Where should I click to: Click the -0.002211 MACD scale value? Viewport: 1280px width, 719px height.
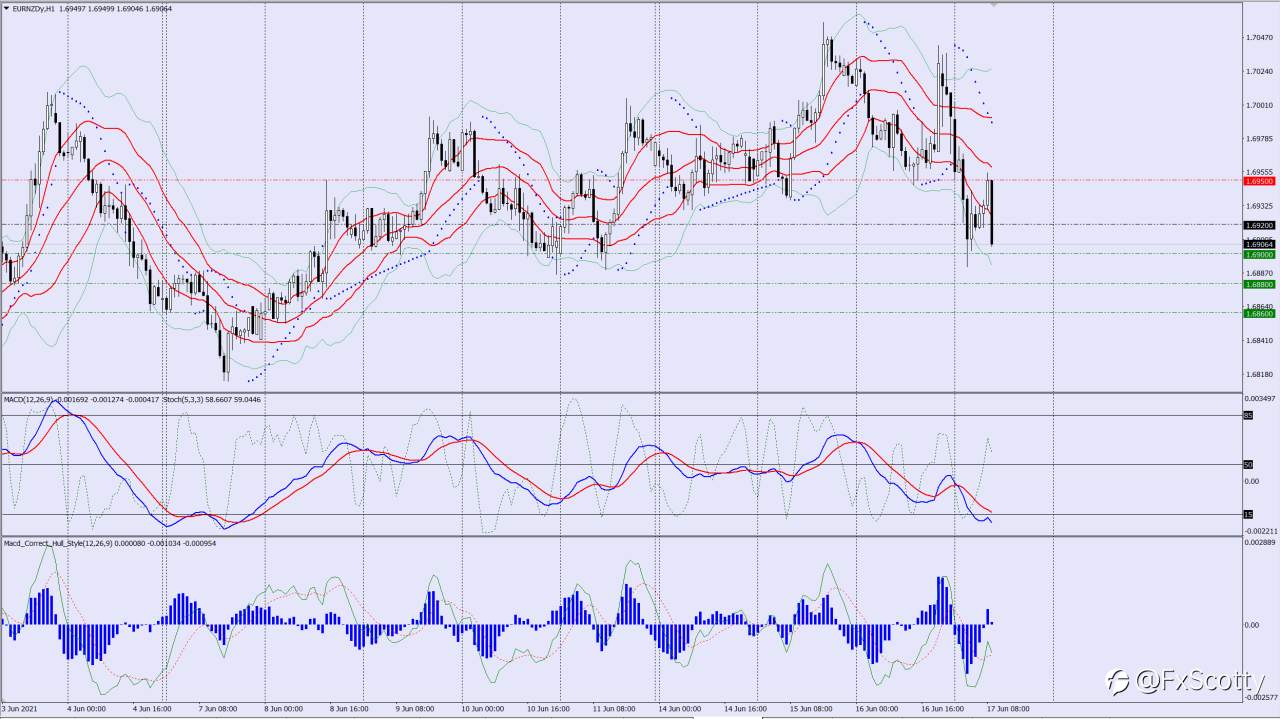(x=1260, y=532)
